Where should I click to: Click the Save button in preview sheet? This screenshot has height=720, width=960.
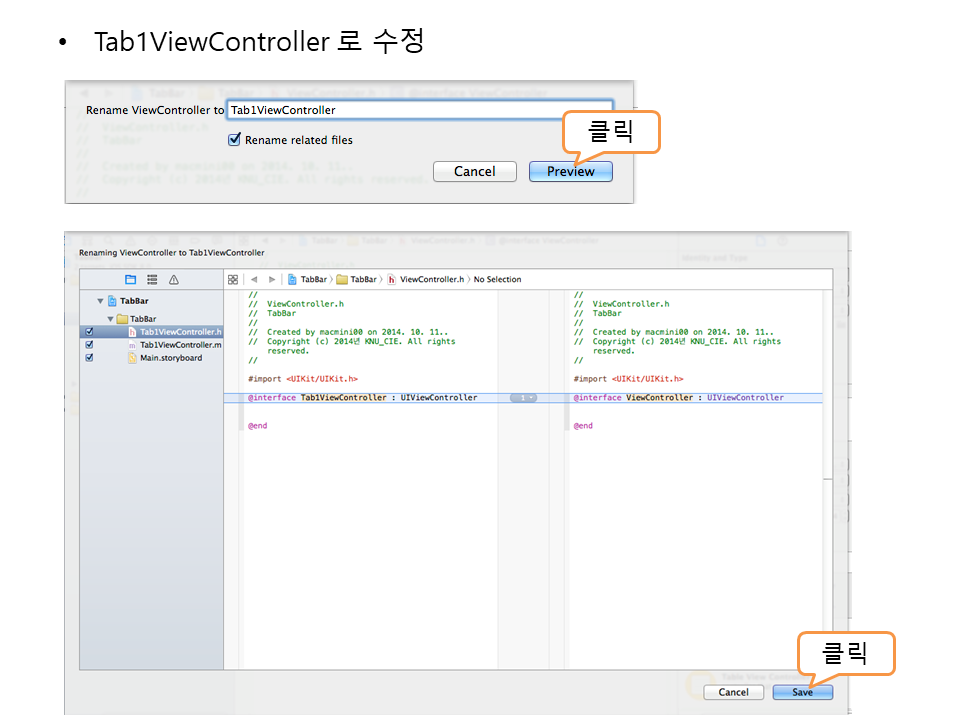(x=802, y=692)
